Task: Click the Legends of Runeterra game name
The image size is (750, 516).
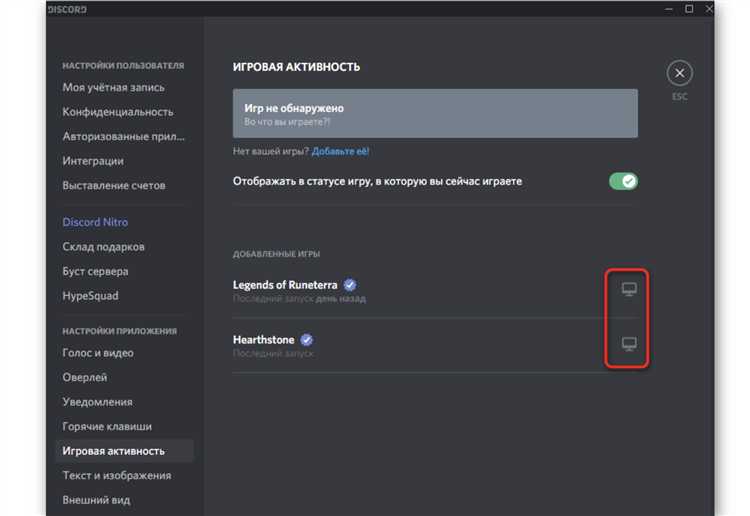Action: (x=285, y=285)
